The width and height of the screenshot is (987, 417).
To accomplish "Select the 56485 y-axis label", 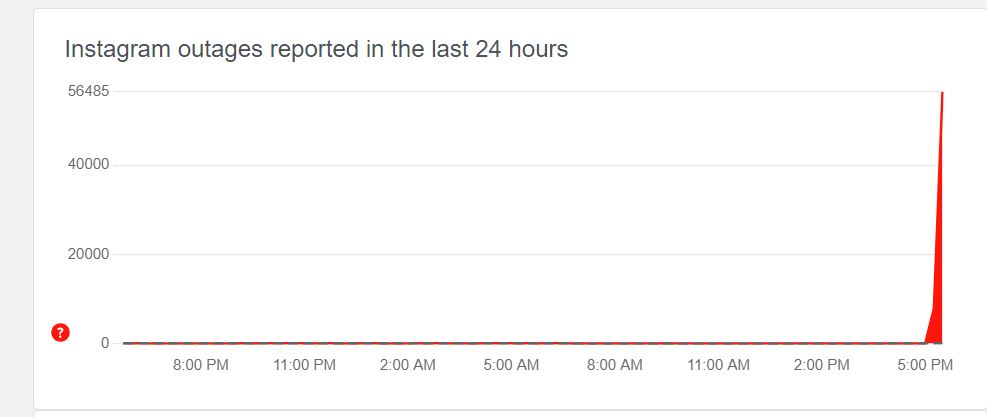I will click(88, 92).
